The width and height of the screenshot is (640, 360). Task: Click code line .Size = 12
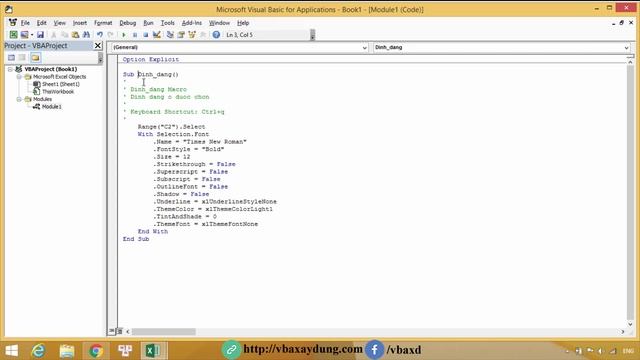click(x=172, y=157)
